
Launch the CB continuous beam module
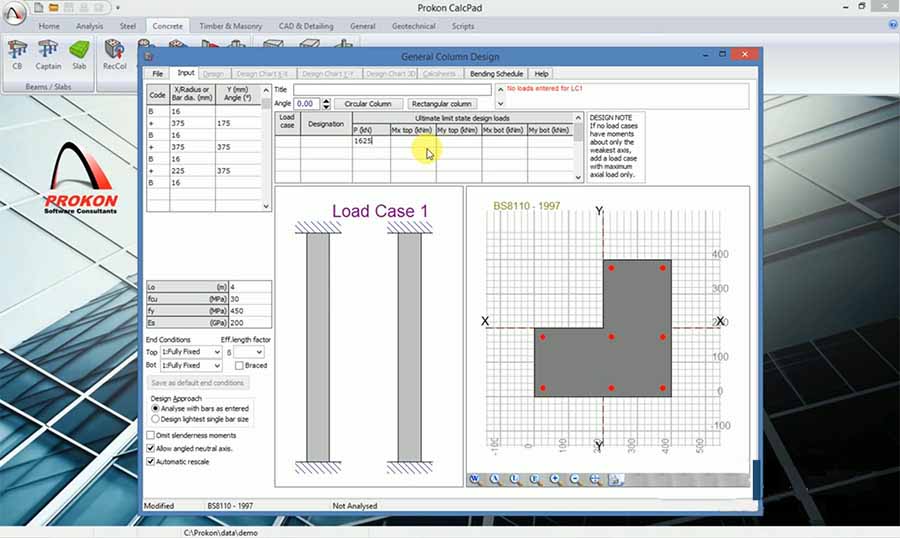17,55
